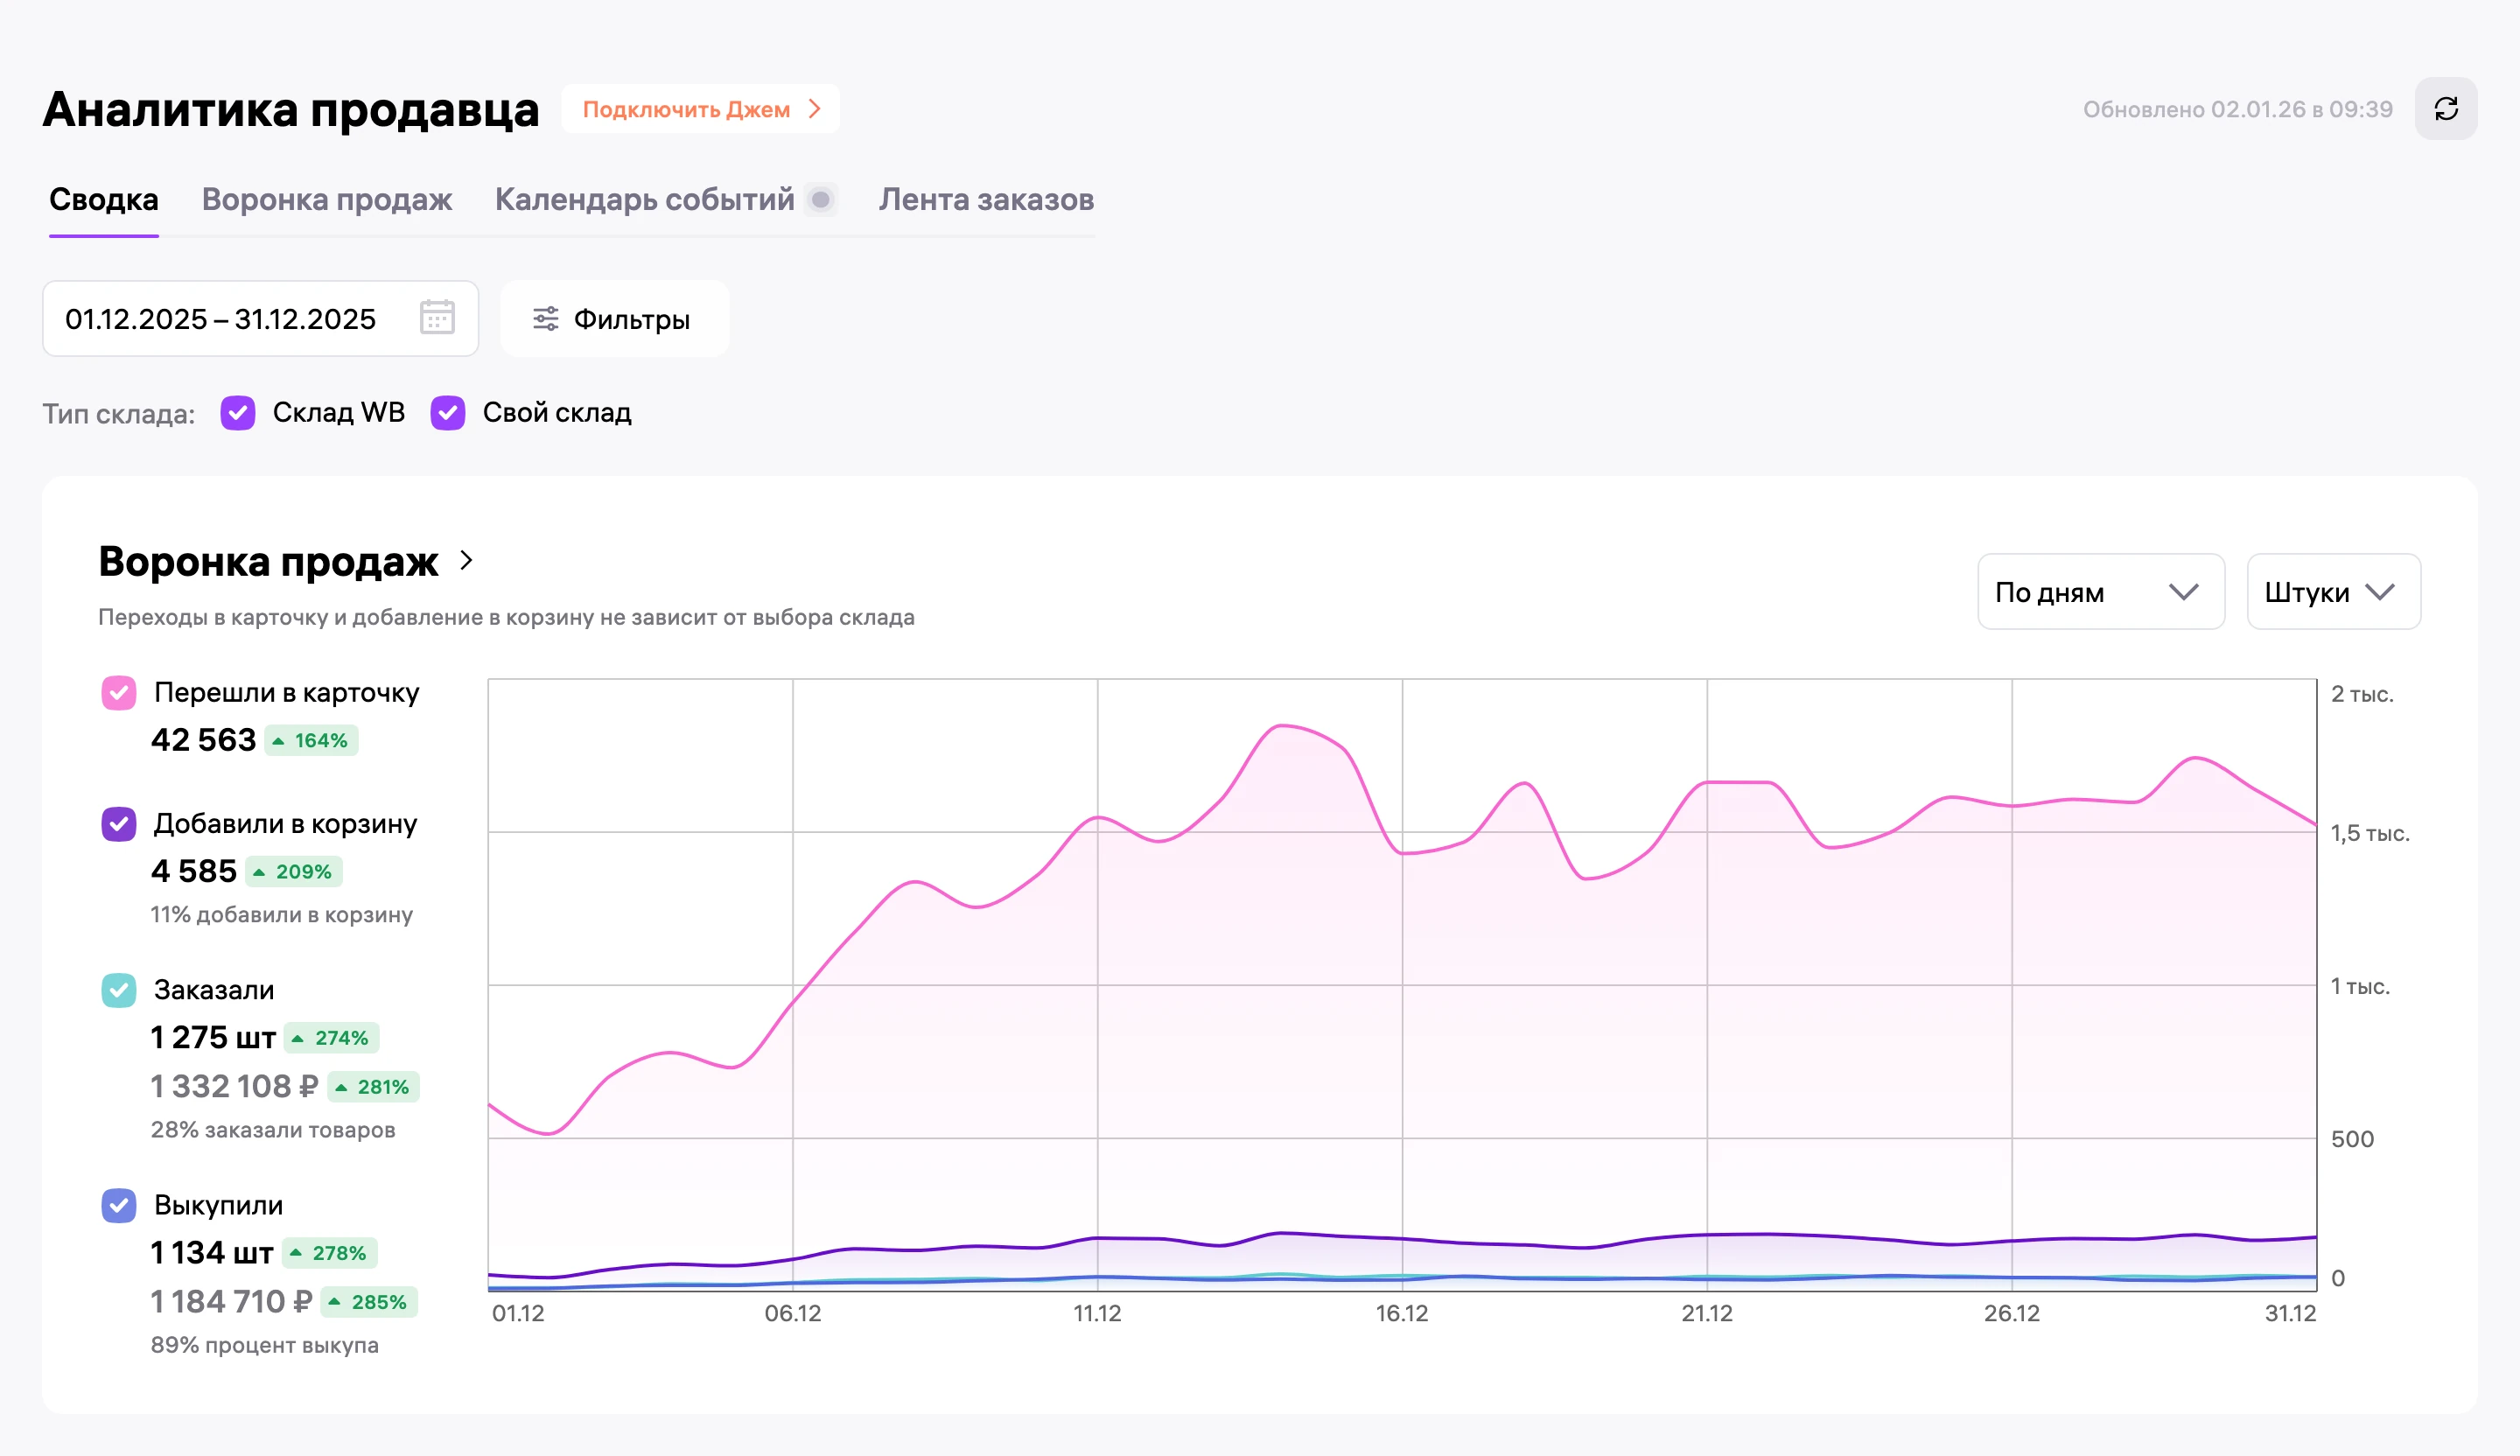Click the 281% revenue growth badge
Image resolution: width=2520 pixels, height=1456 pixels.
[373, 1087]
